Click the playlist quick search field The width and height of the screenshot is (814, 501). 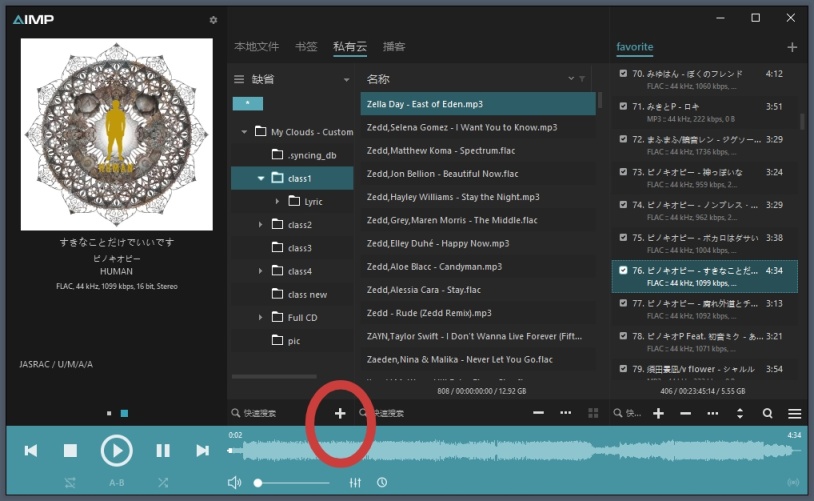629,413
